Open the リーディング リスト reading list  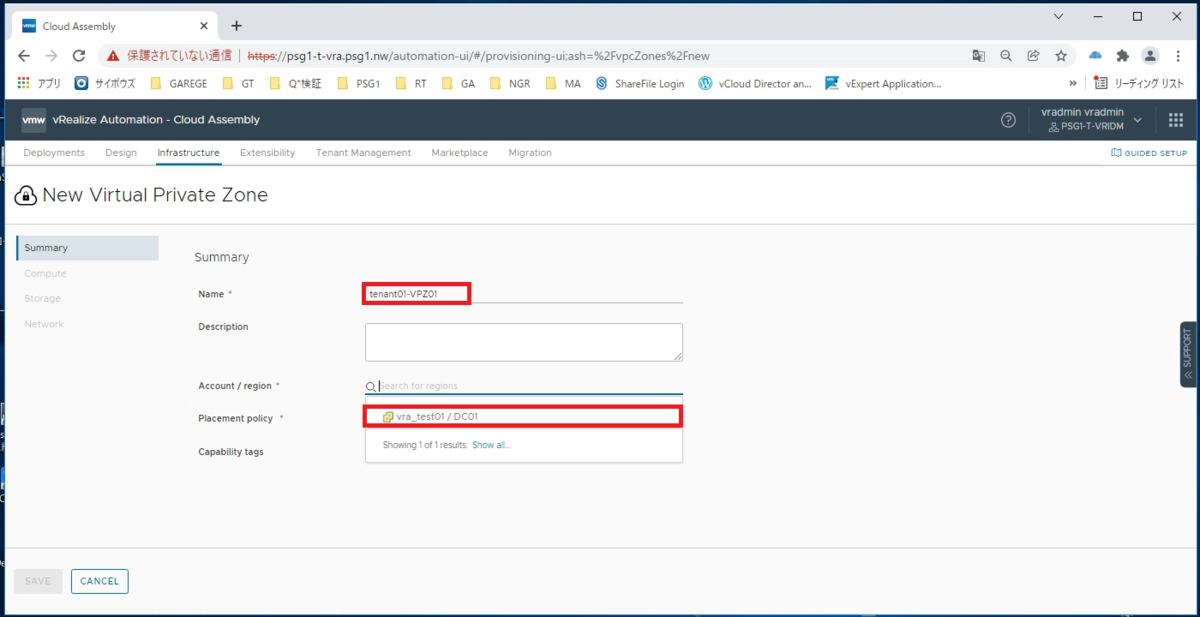click(x=1139, y=84)
